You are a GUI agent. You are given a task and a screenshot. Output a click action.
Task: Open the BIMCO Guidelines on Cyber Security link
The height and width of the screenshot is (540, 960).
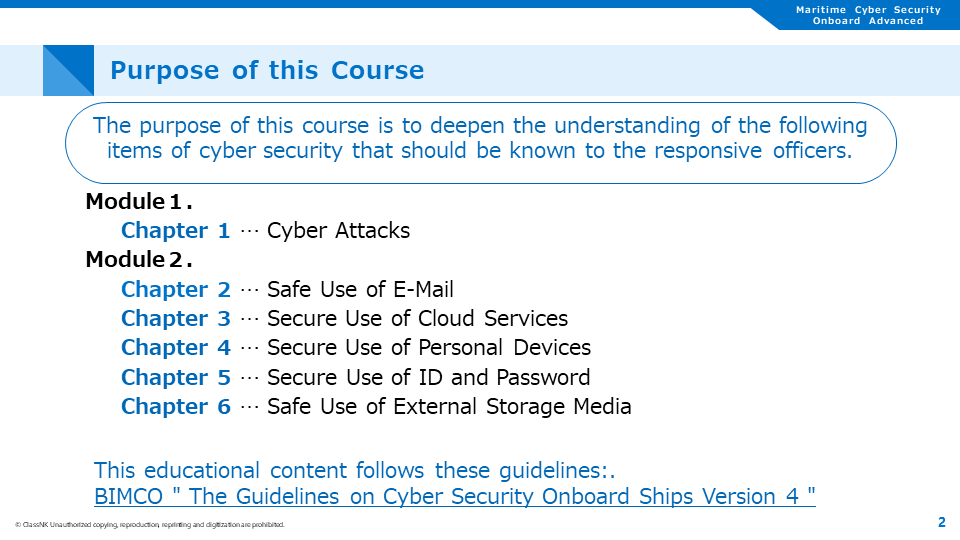(454, 497)
